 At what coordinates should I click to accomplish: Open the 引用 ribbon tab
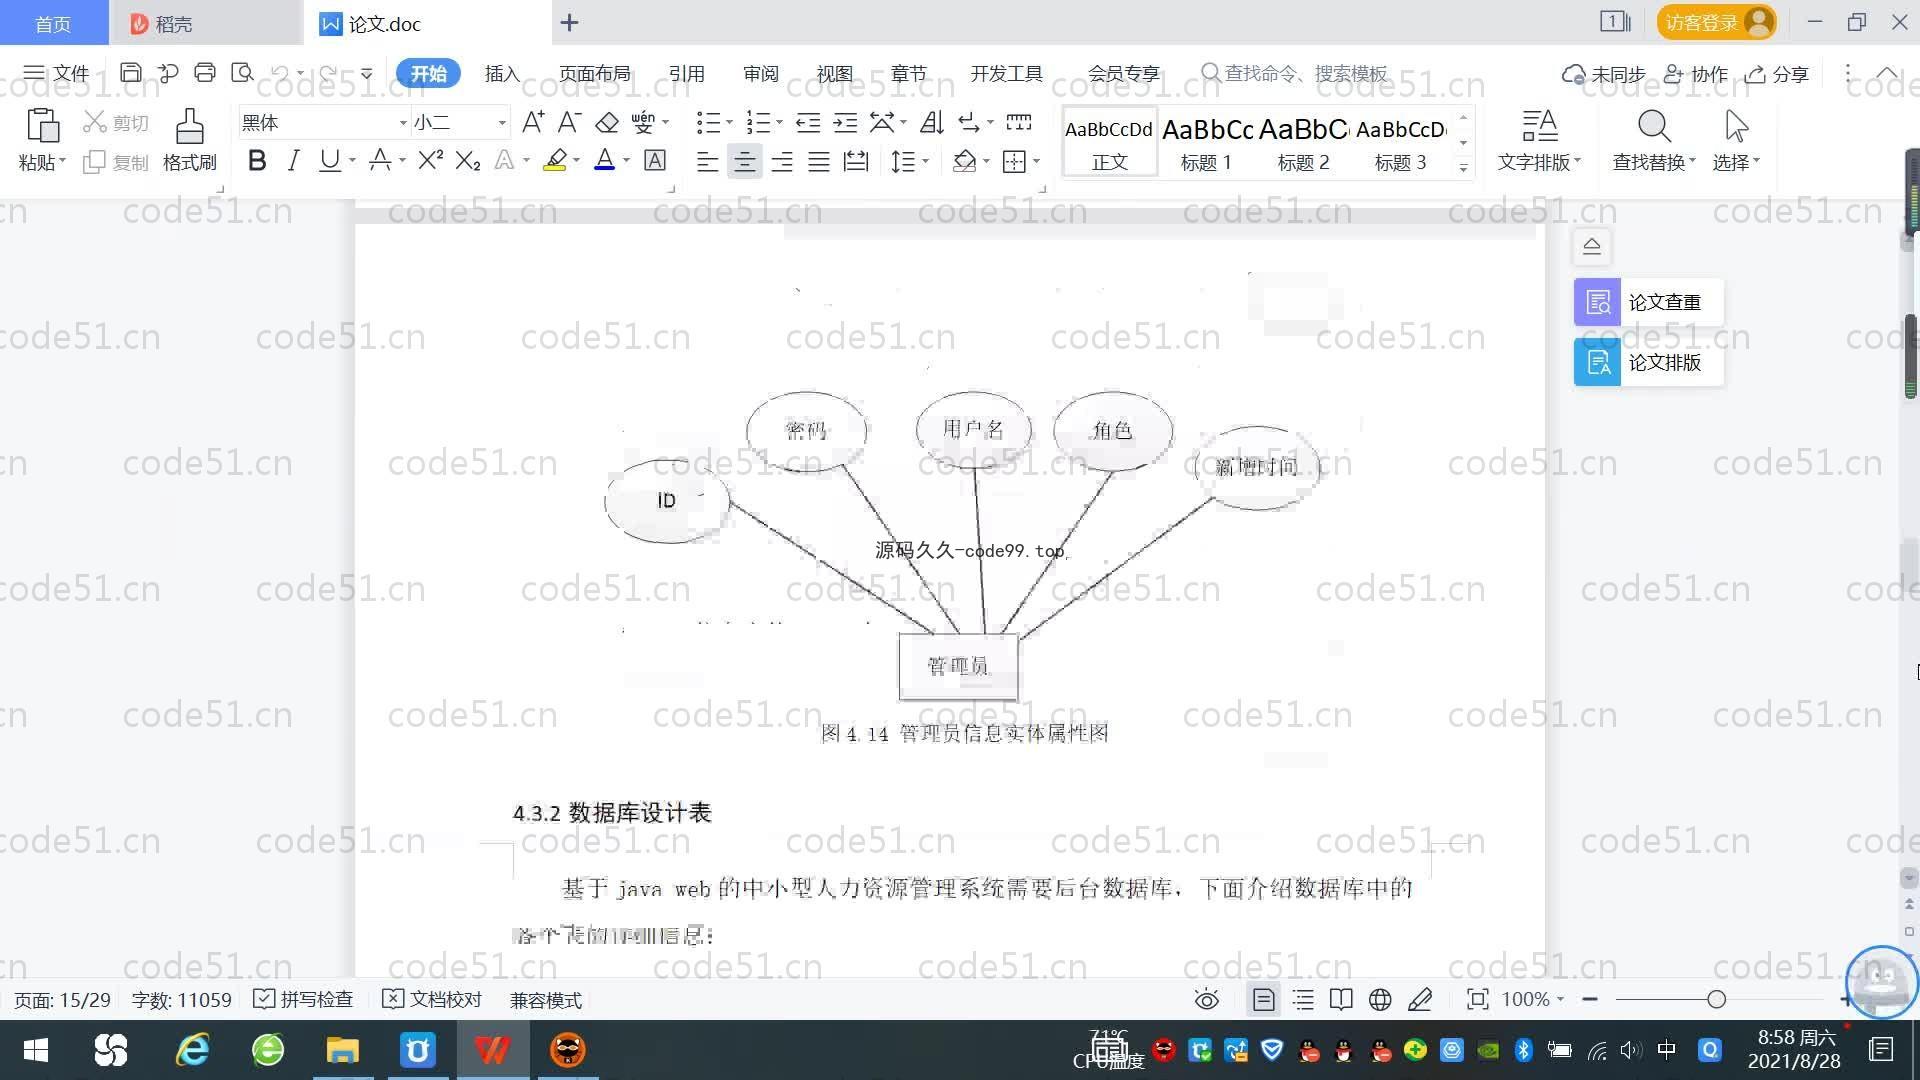pos(686,73)
